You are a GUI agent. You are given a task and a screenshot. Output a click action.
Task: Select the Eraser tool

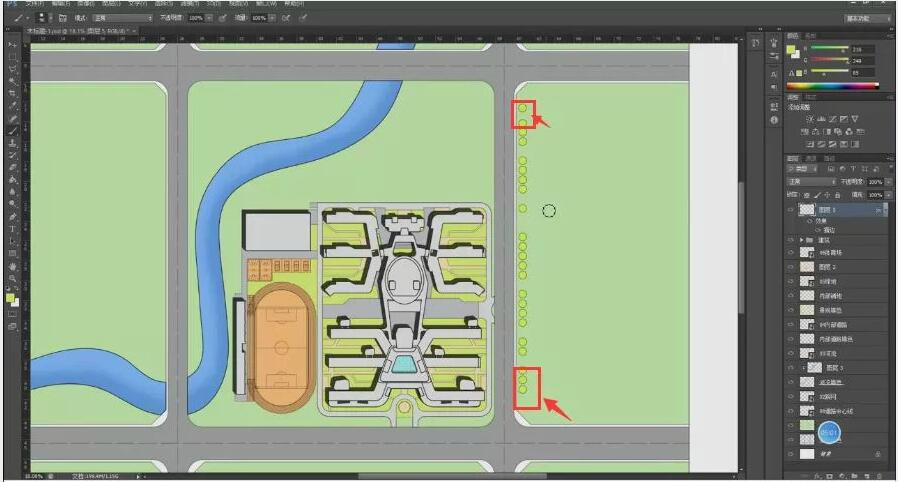tap(12, 167)
